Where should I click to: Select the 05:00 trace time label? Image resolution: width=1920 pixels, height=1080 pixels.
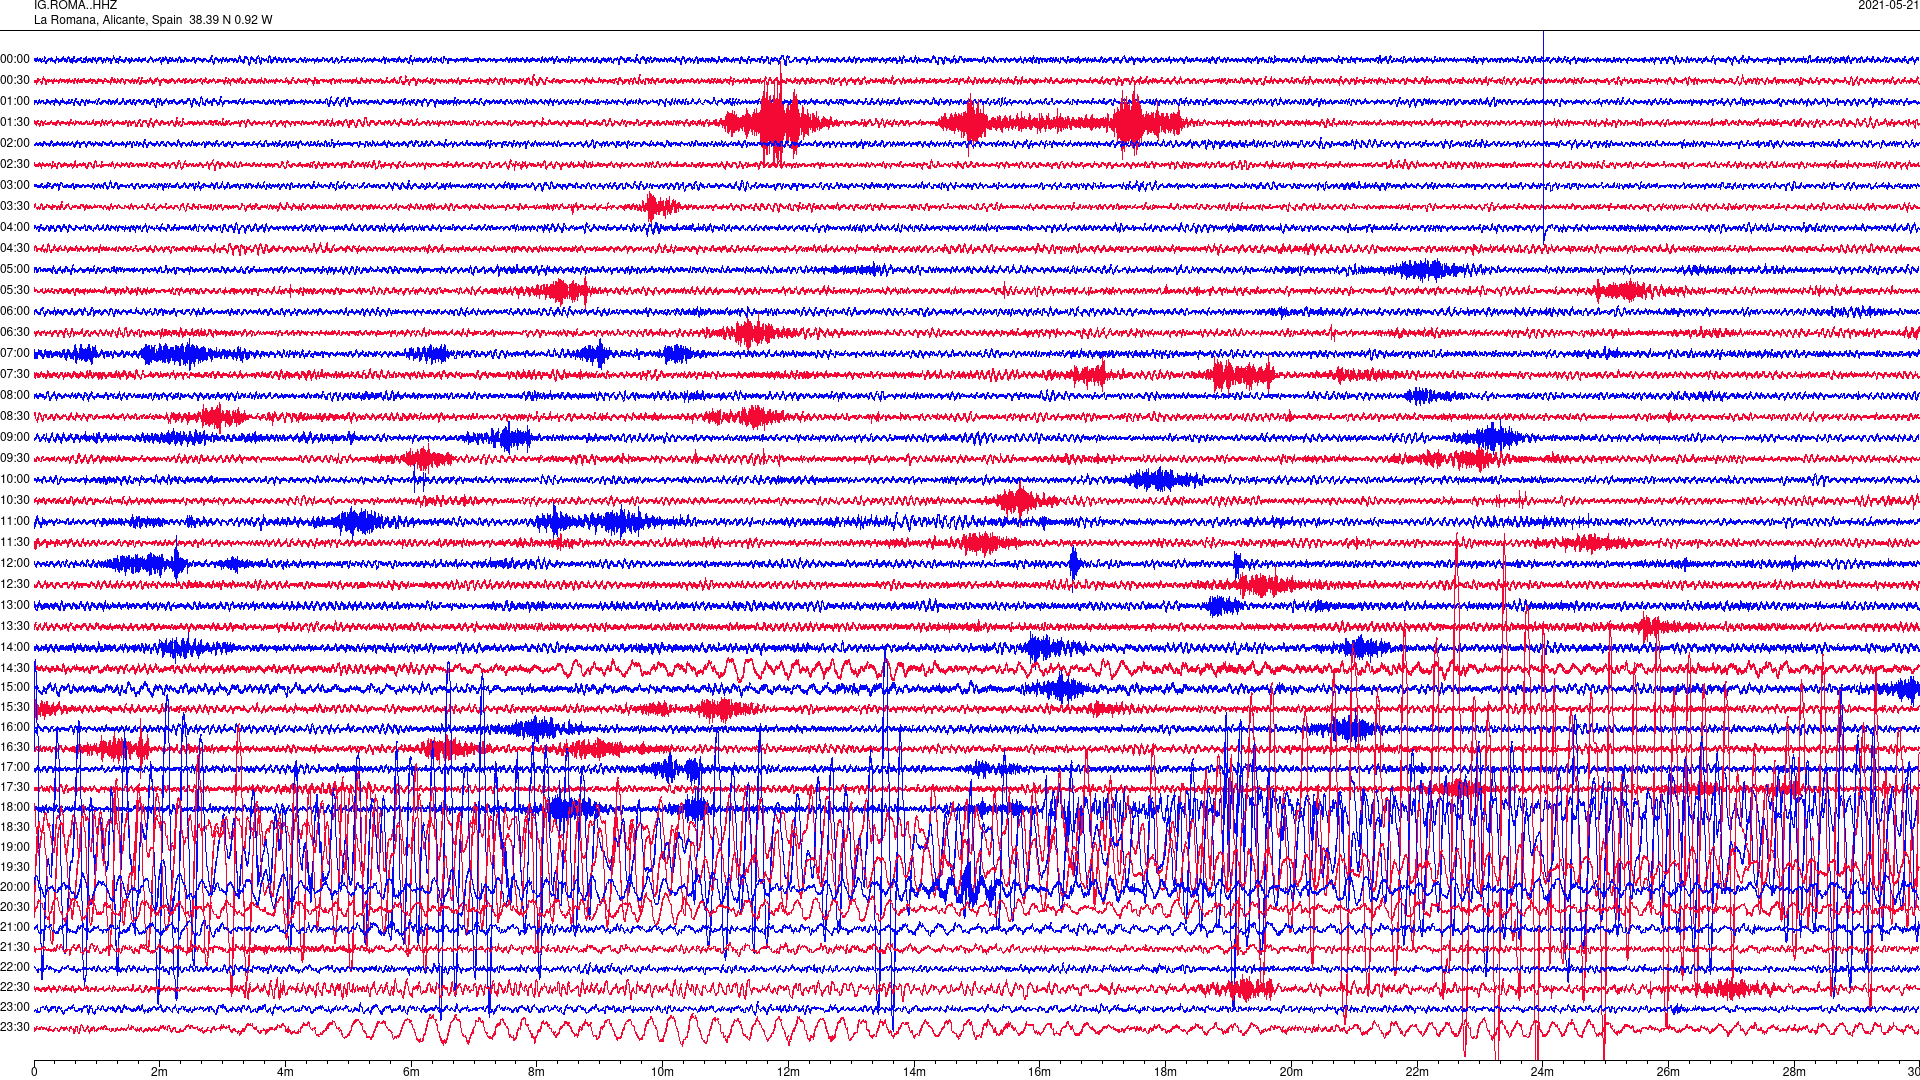tap(15, 269)
